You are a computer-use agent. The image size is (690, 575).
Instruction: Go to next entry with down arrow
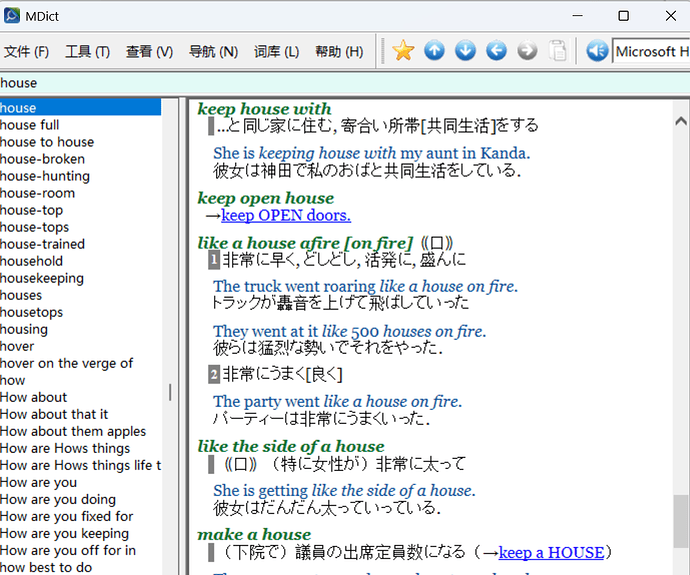pyautogui.click(x=465, y=51)
